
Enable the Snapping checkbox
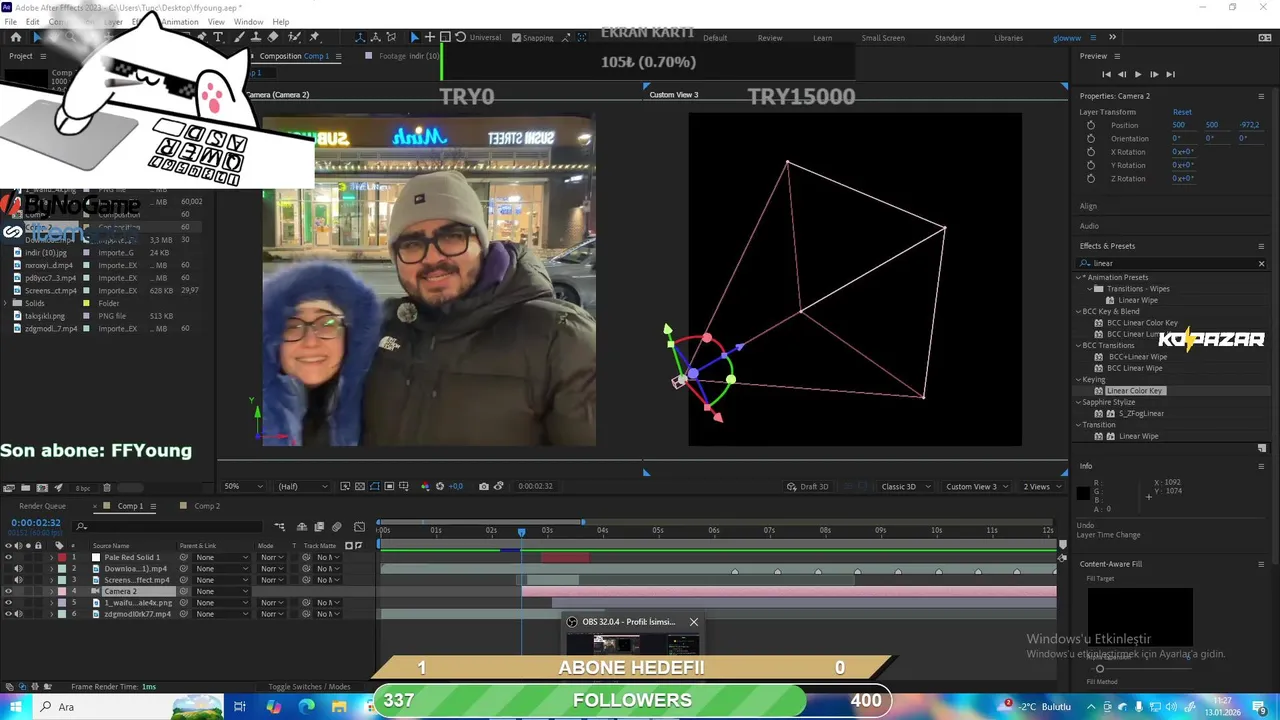516,38
